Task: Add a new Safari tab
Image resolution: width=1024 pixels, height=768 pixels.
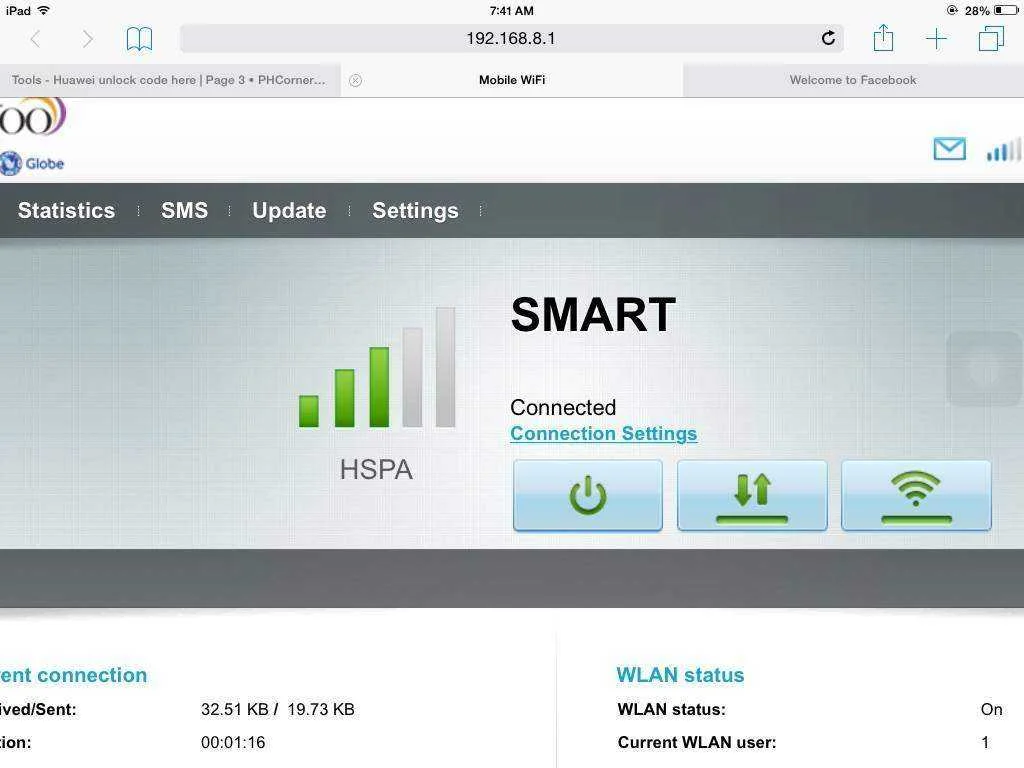Action: [x=936, y=39]
